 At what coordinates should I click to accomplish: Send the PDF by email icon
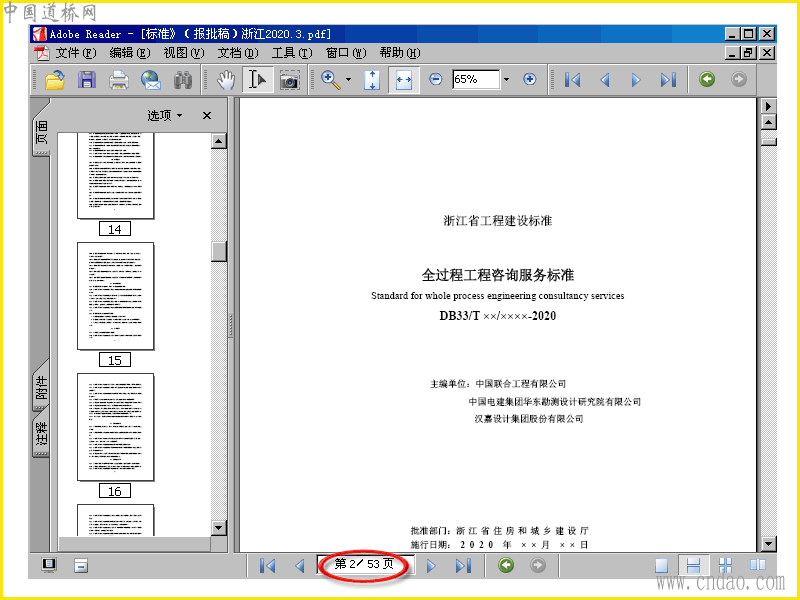point(151,80)
